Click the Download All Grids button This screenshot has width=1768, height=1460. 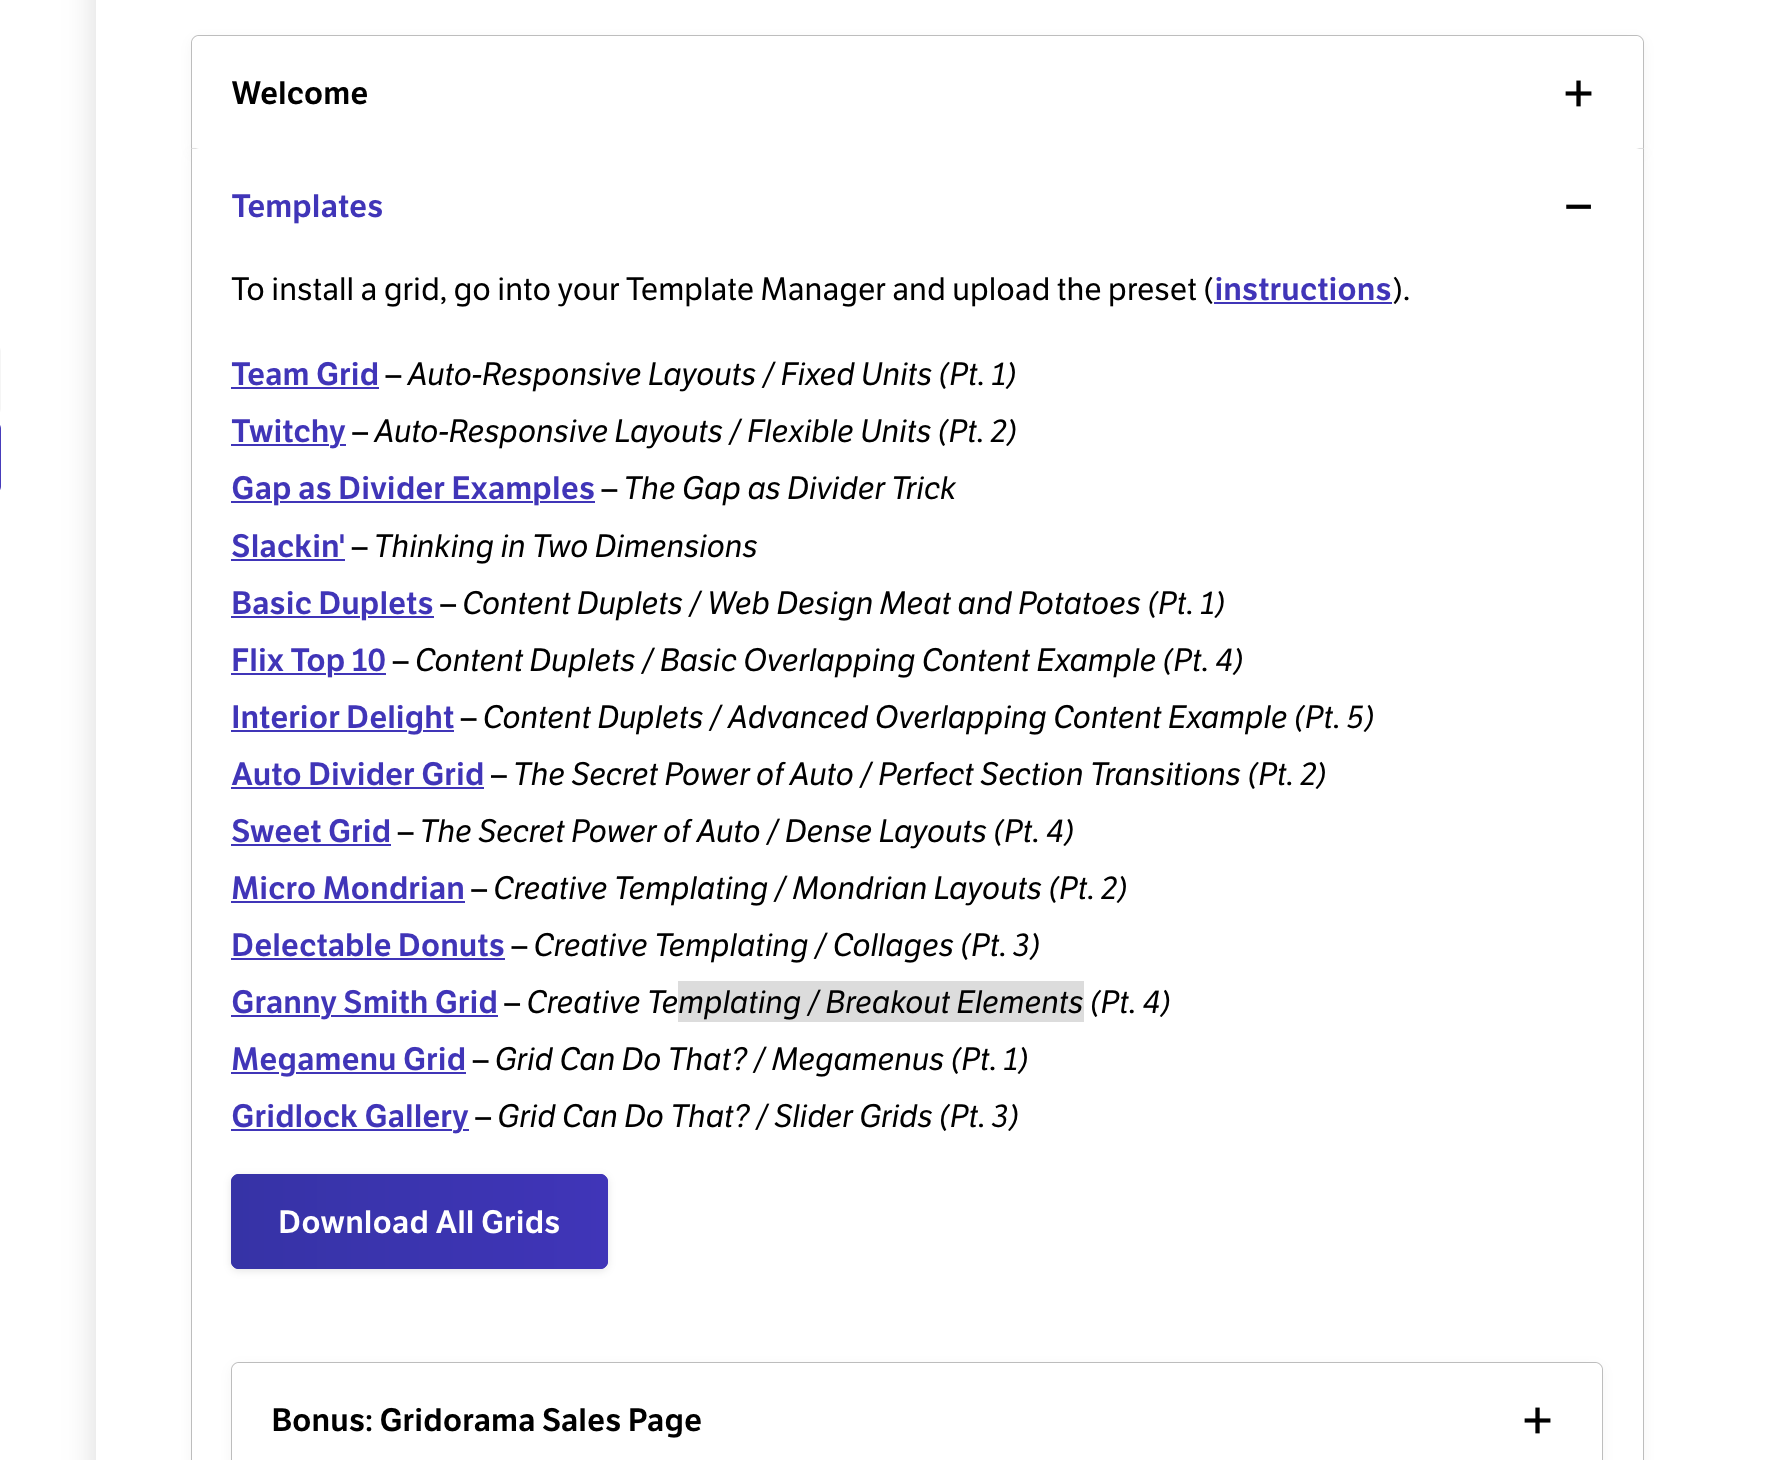coord(419,1221)
